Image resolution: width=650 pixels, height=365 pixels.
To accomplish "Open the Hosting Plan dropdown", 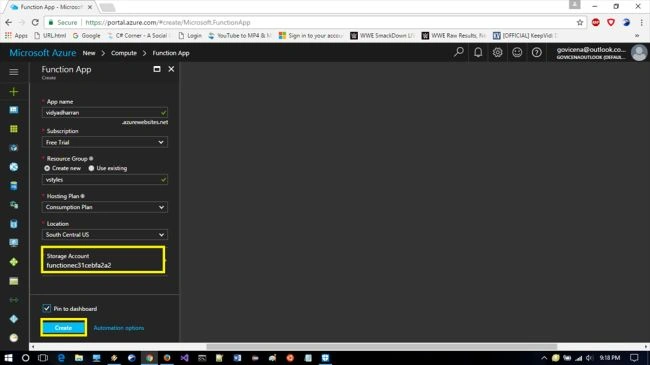I will coord(104,207).
